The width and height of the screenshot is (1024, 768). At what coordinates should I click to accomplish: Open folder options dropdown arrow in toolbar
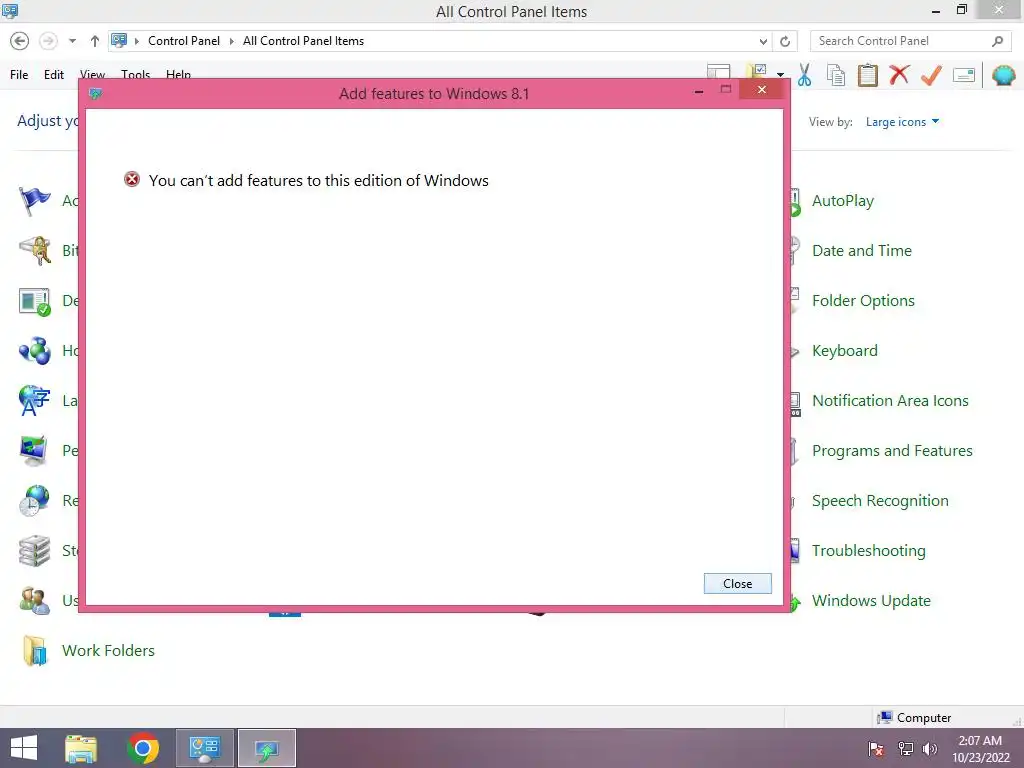click(780, 74)
